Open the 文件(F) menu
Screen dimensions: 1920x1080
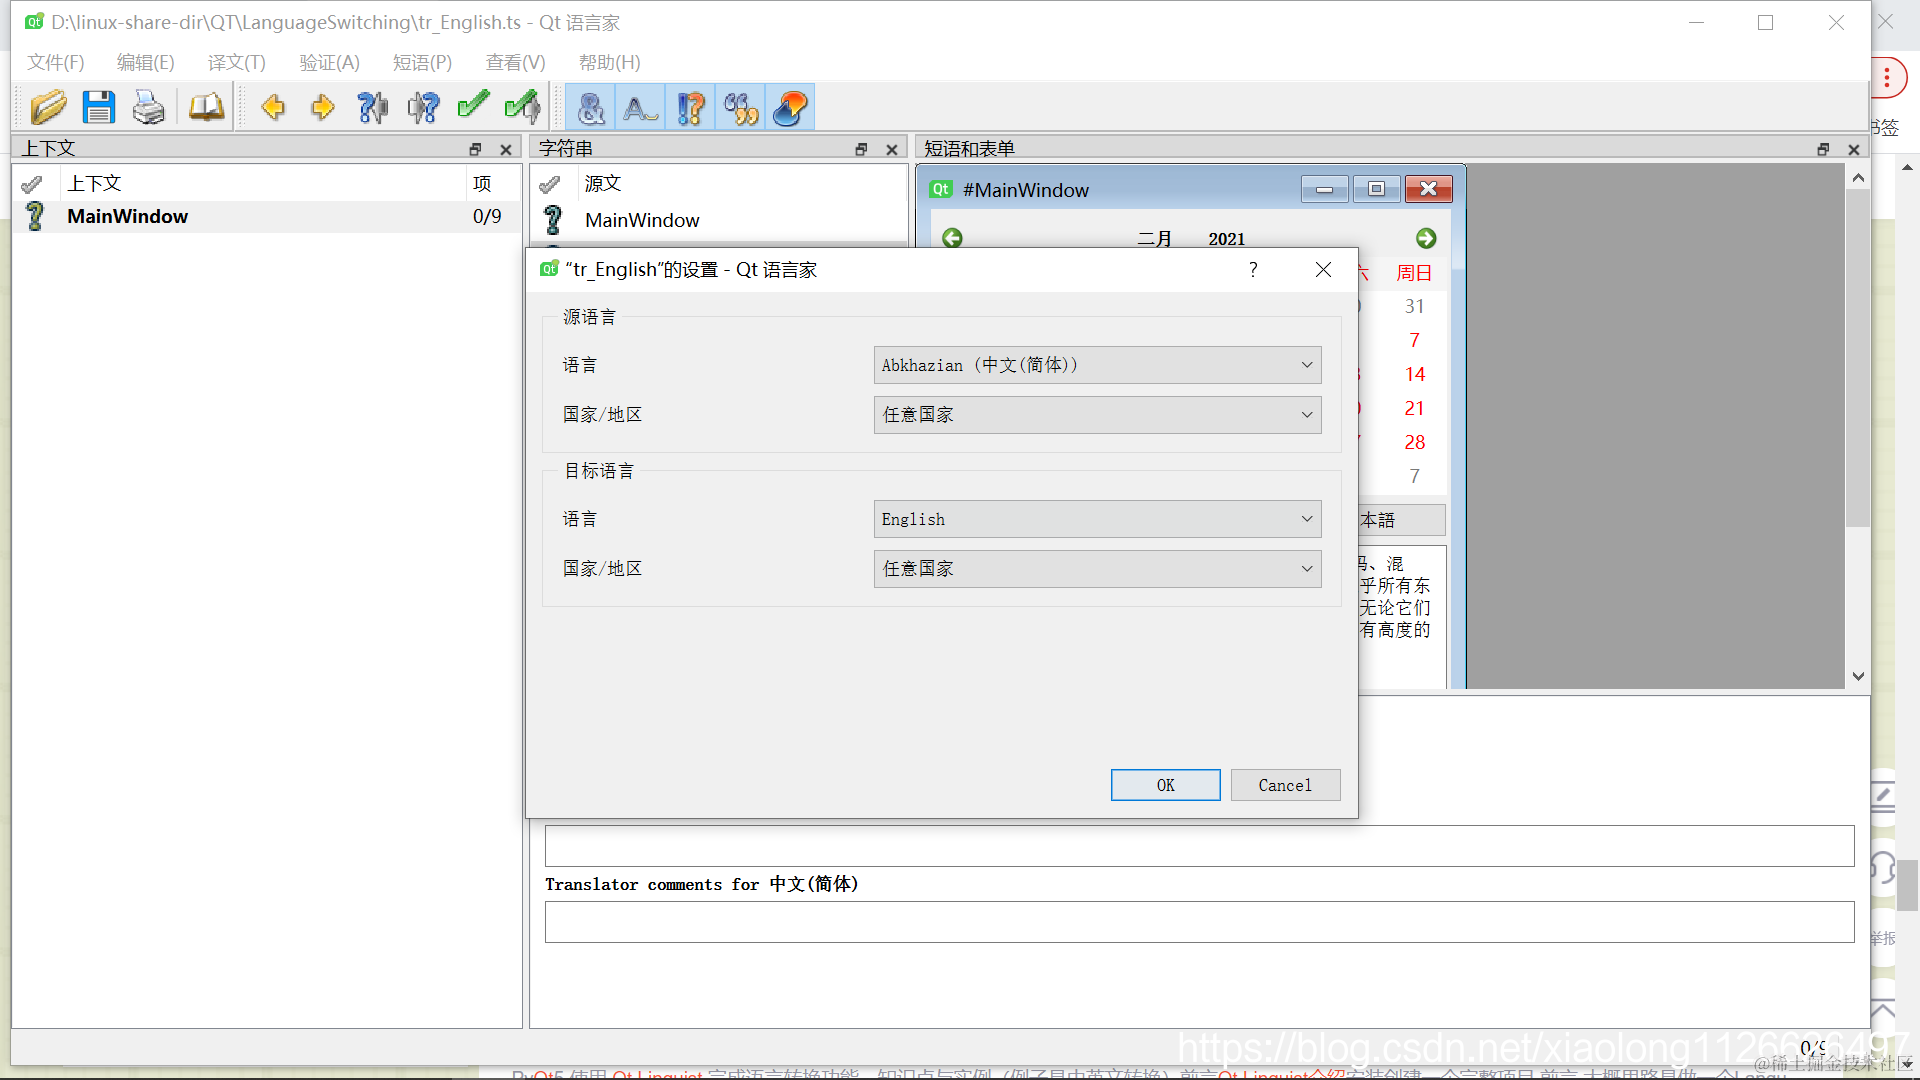(56, 62)
